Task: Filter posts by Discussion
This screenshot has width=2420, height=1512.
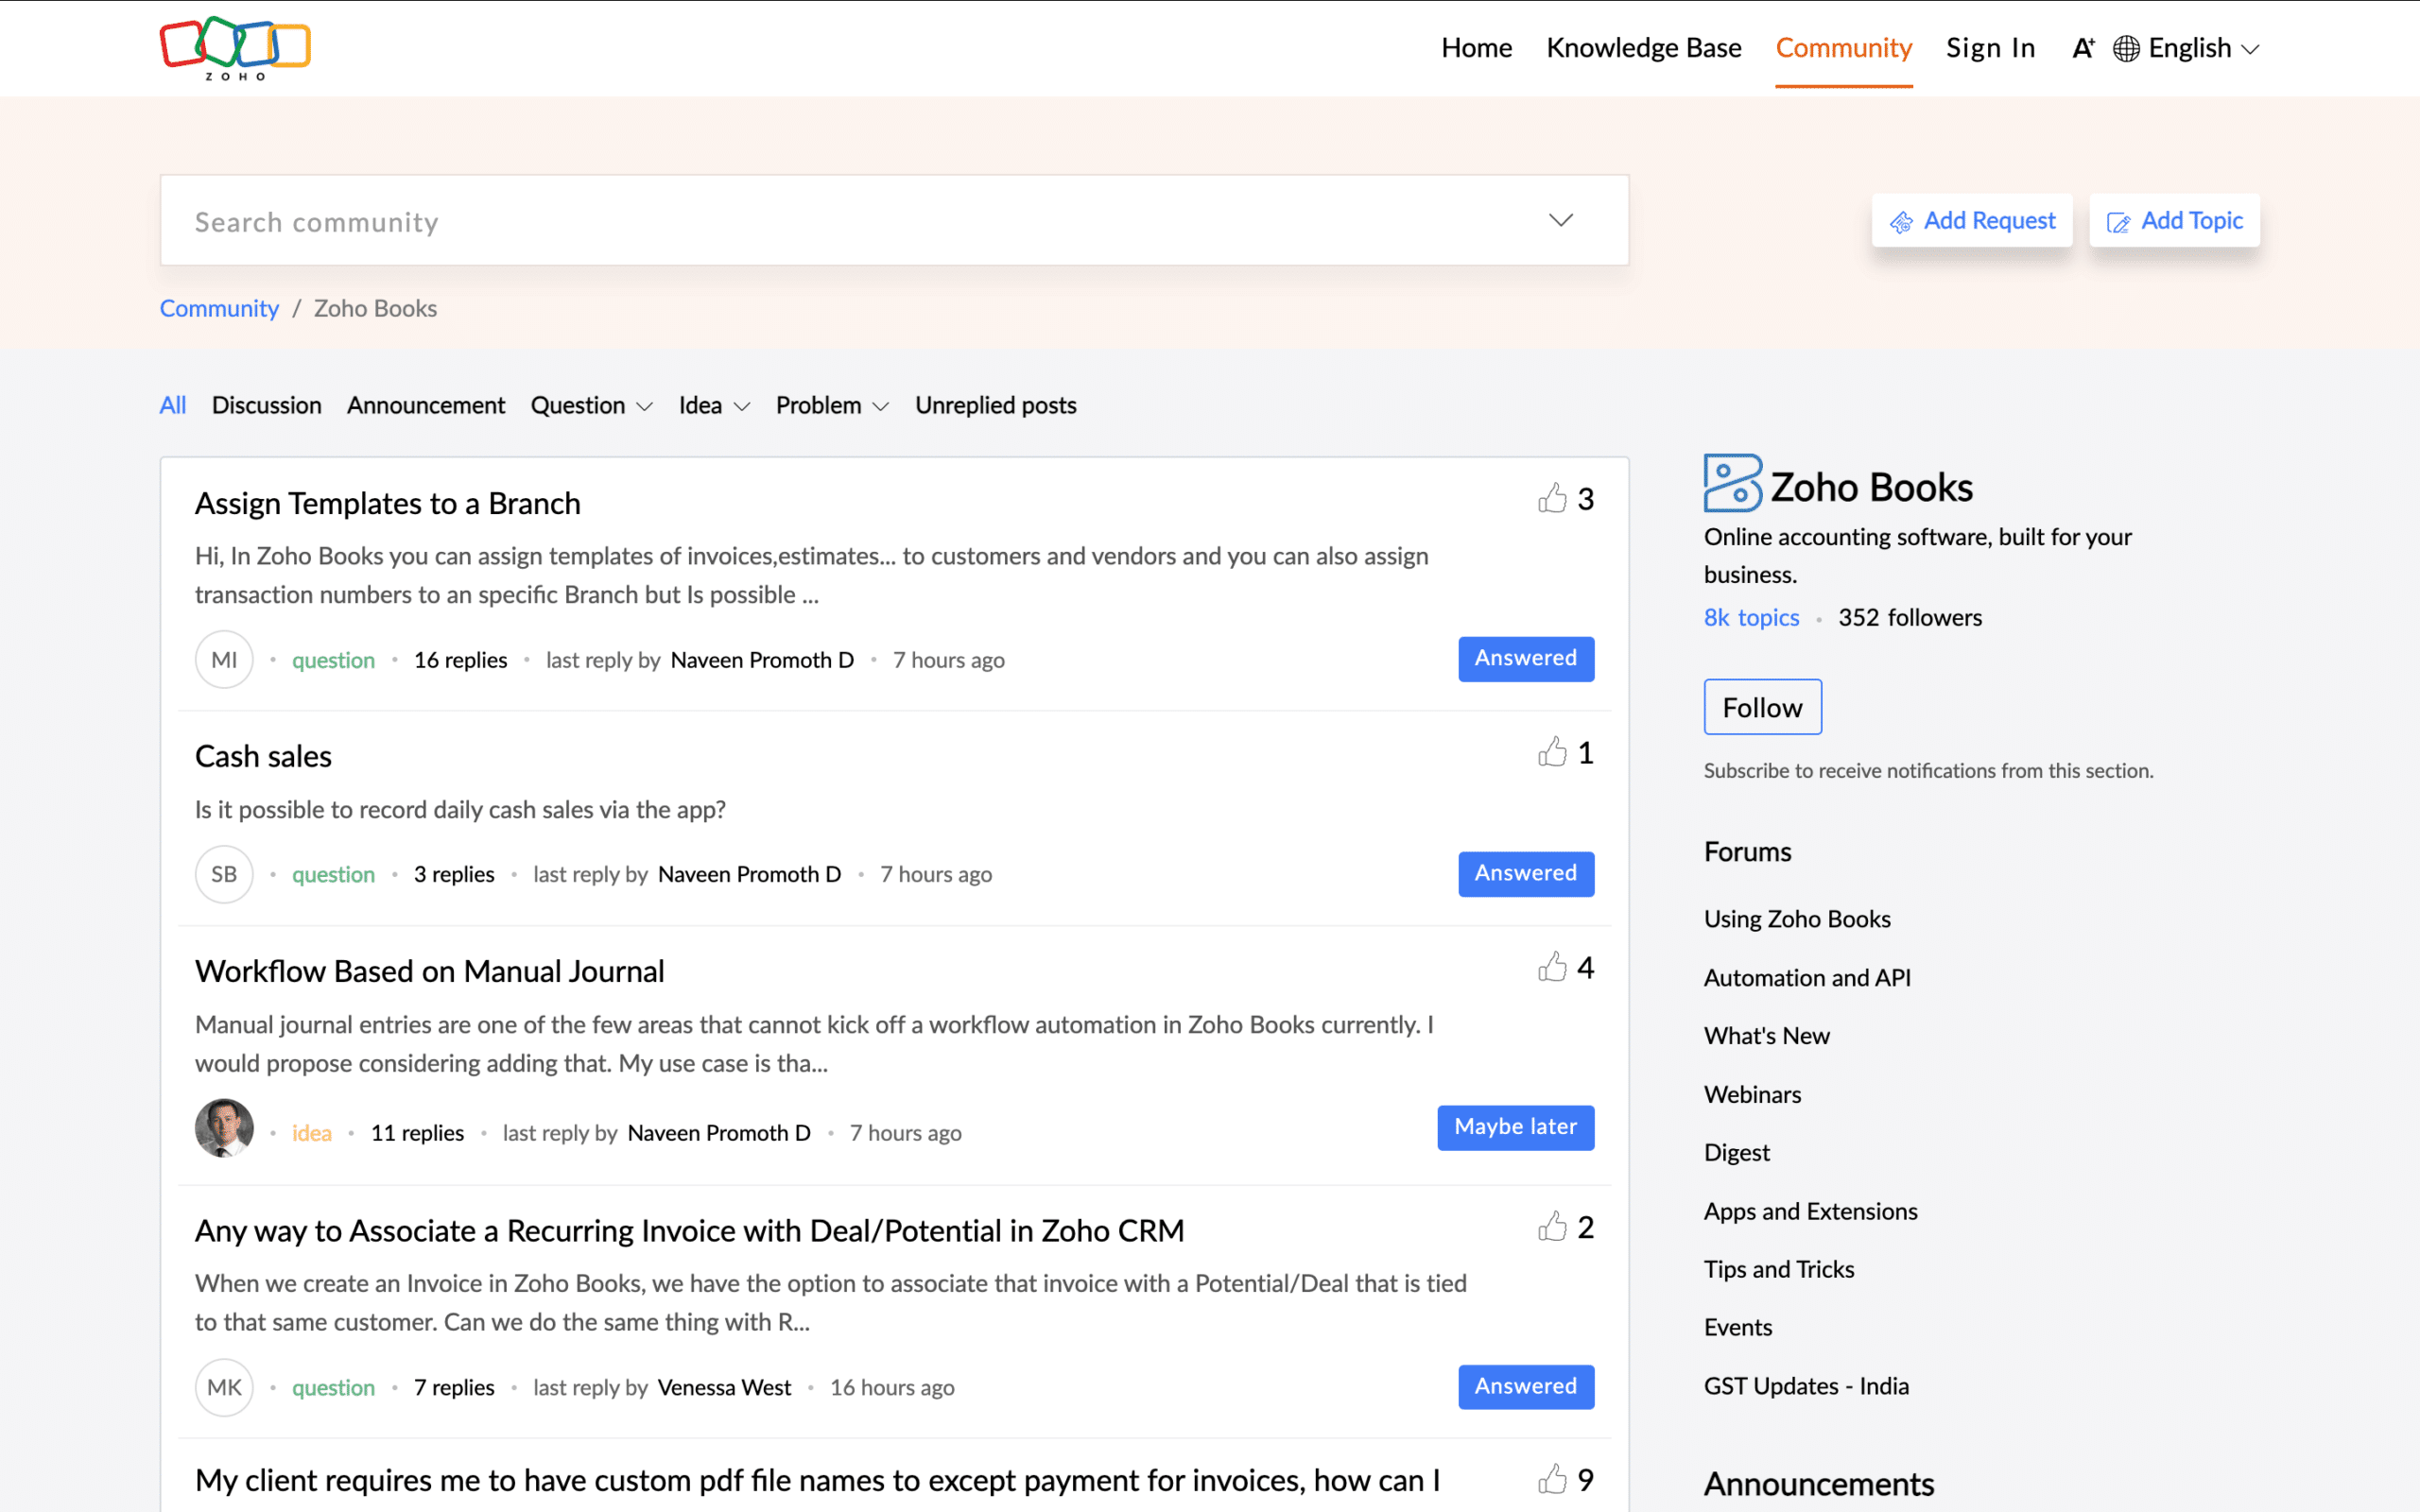Action: pyautogui.click(x=266, y=405)
